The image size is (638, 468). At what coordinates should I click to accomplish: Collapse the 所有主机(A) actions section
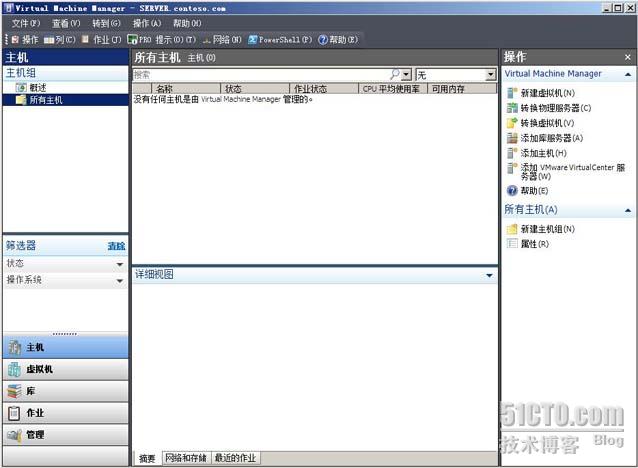628,210
